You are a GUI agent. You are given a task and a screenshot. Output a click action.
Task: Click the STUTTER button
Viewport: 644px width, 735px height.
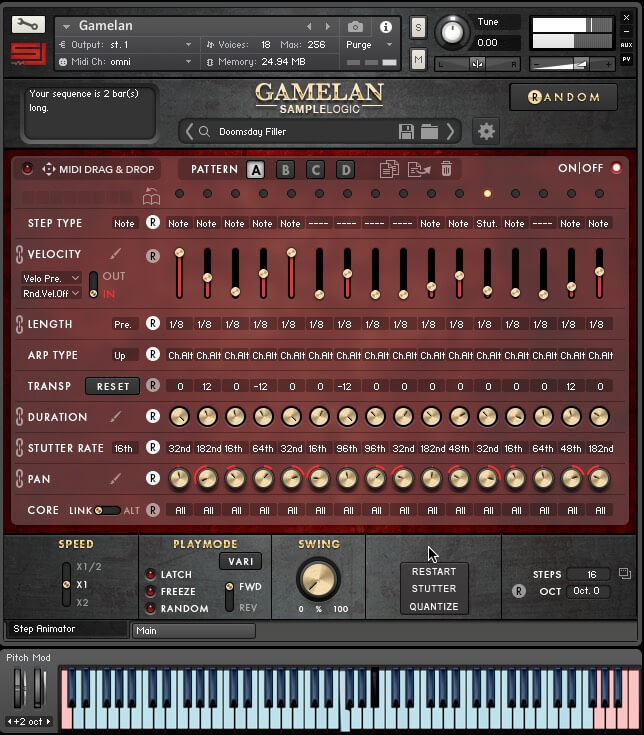coord(434,589)
